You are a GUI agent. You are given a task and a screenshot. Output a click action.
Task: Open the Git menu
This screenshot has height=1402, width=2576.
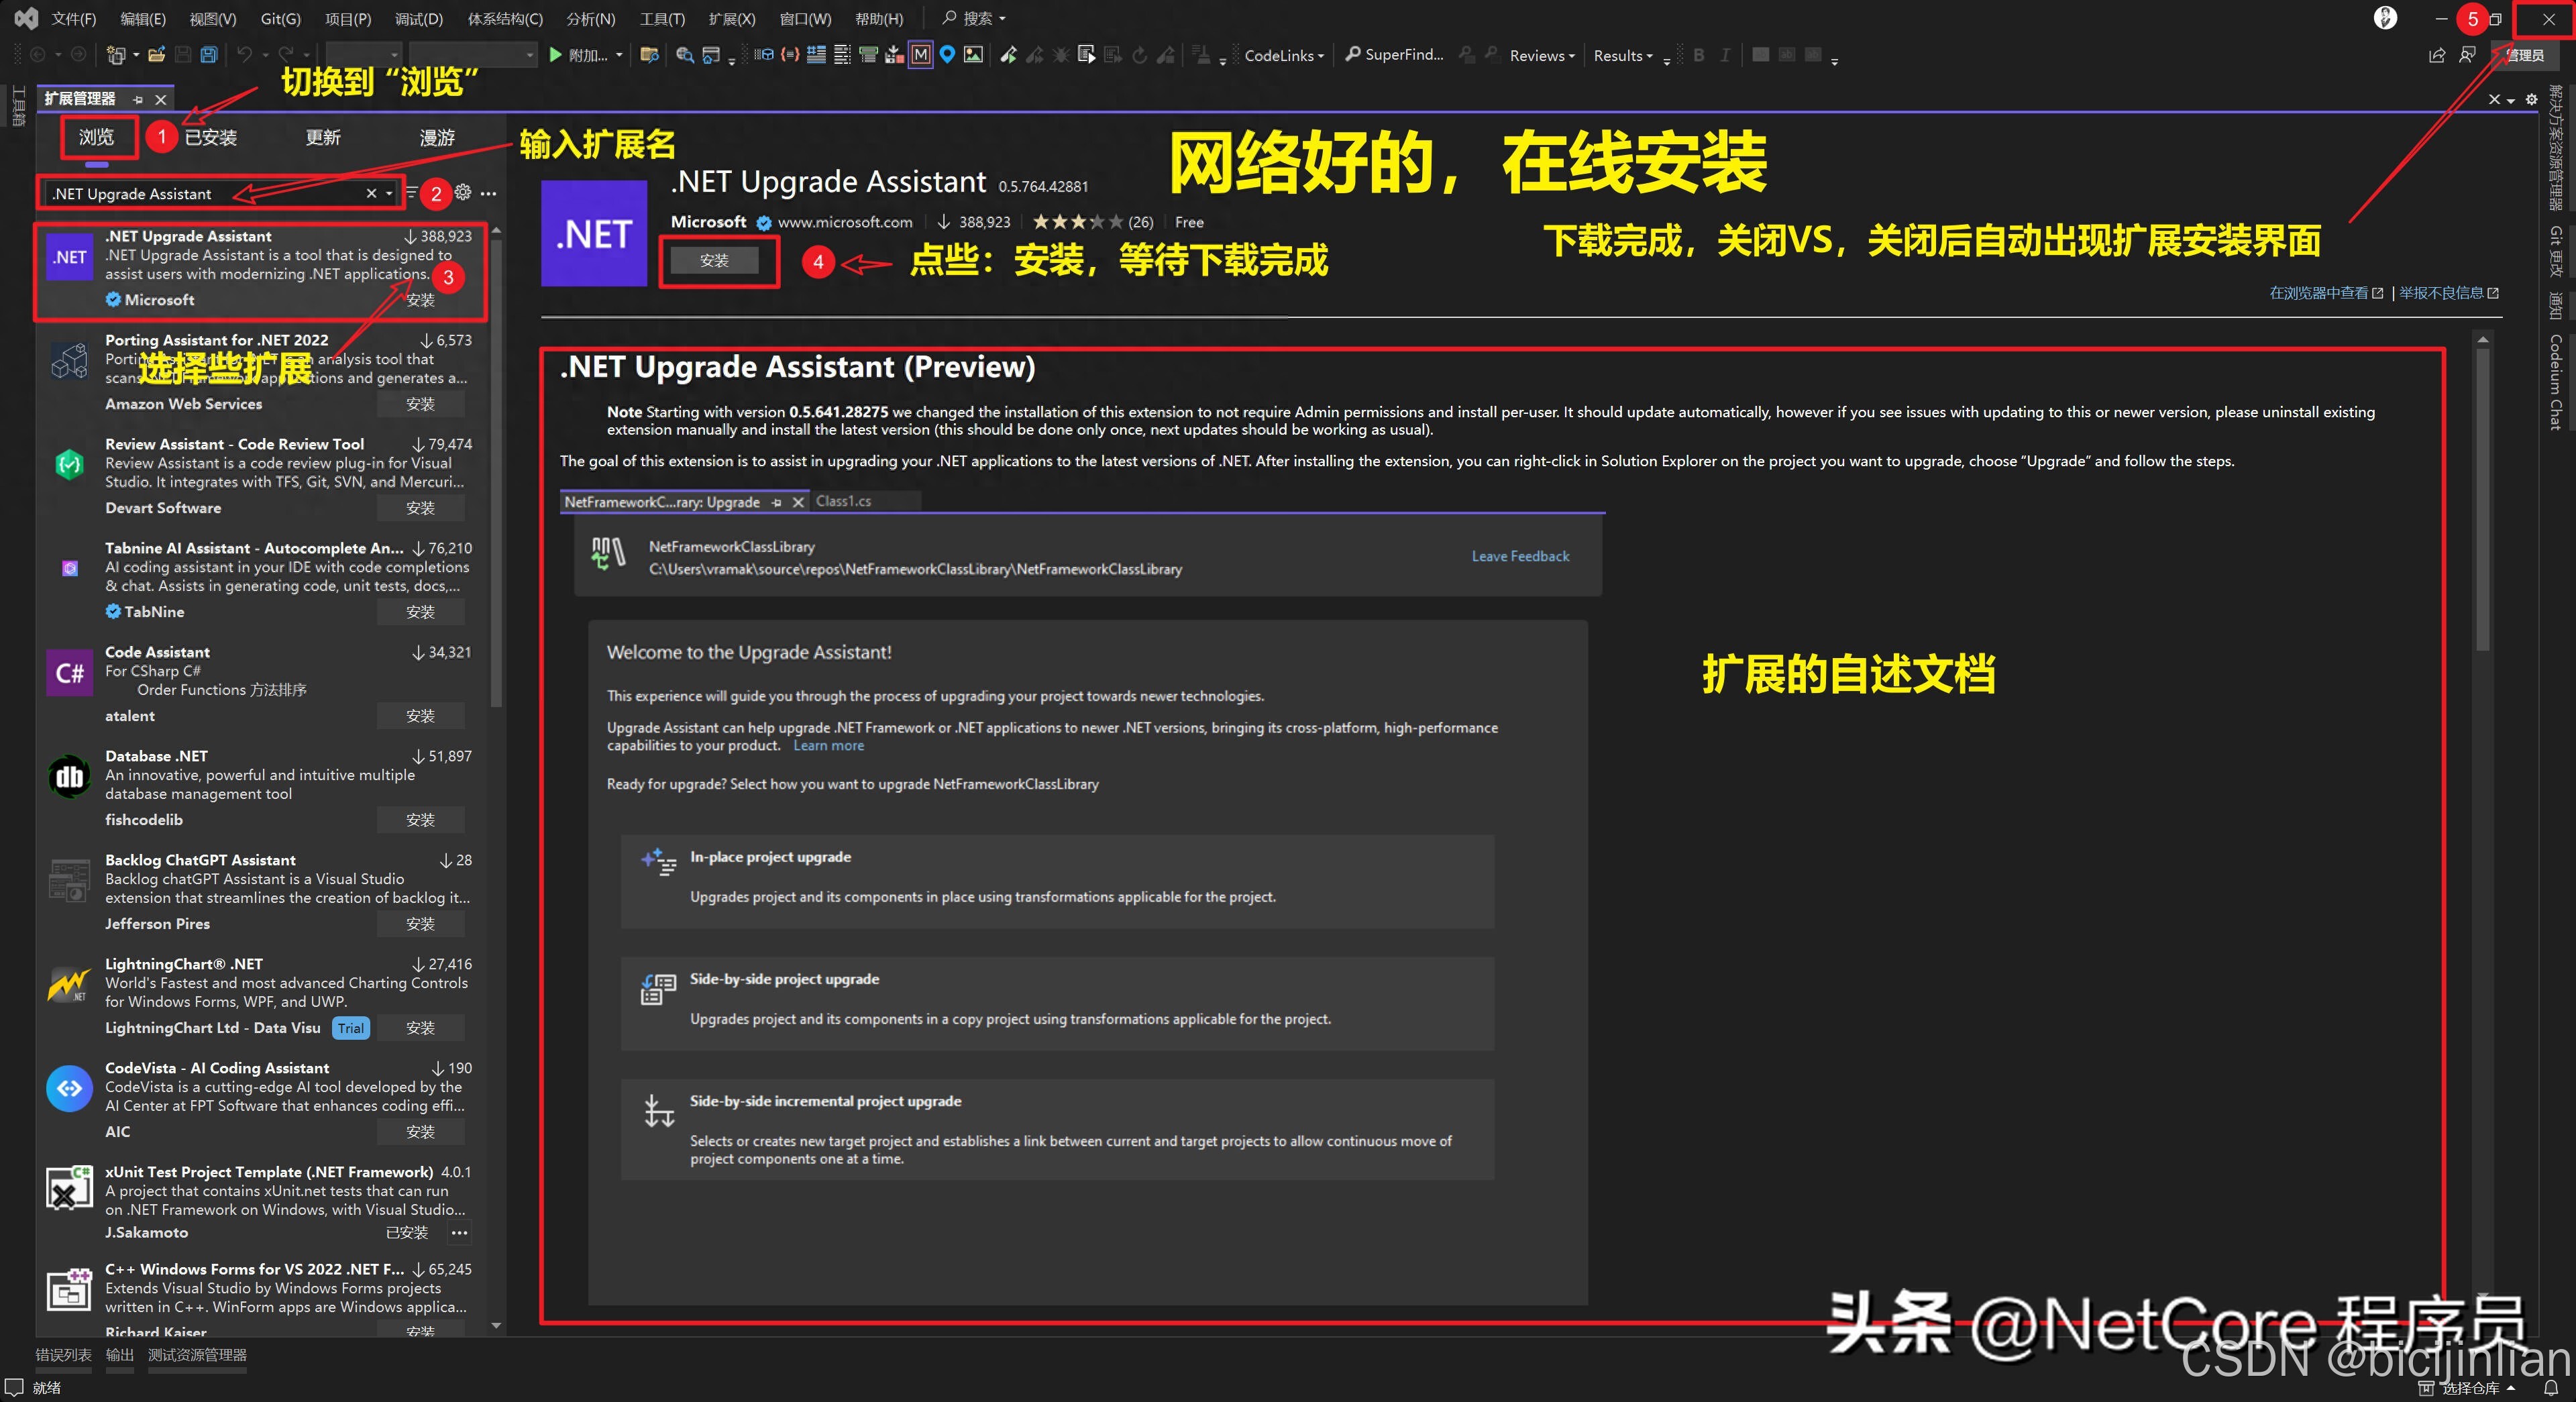click(279, 17)
